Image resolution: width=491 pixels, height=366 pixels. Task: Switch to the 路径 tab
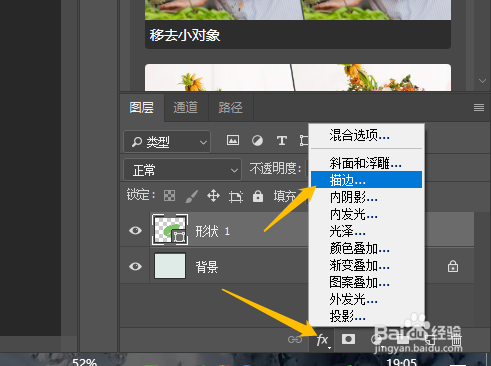(x=231, y=108)
